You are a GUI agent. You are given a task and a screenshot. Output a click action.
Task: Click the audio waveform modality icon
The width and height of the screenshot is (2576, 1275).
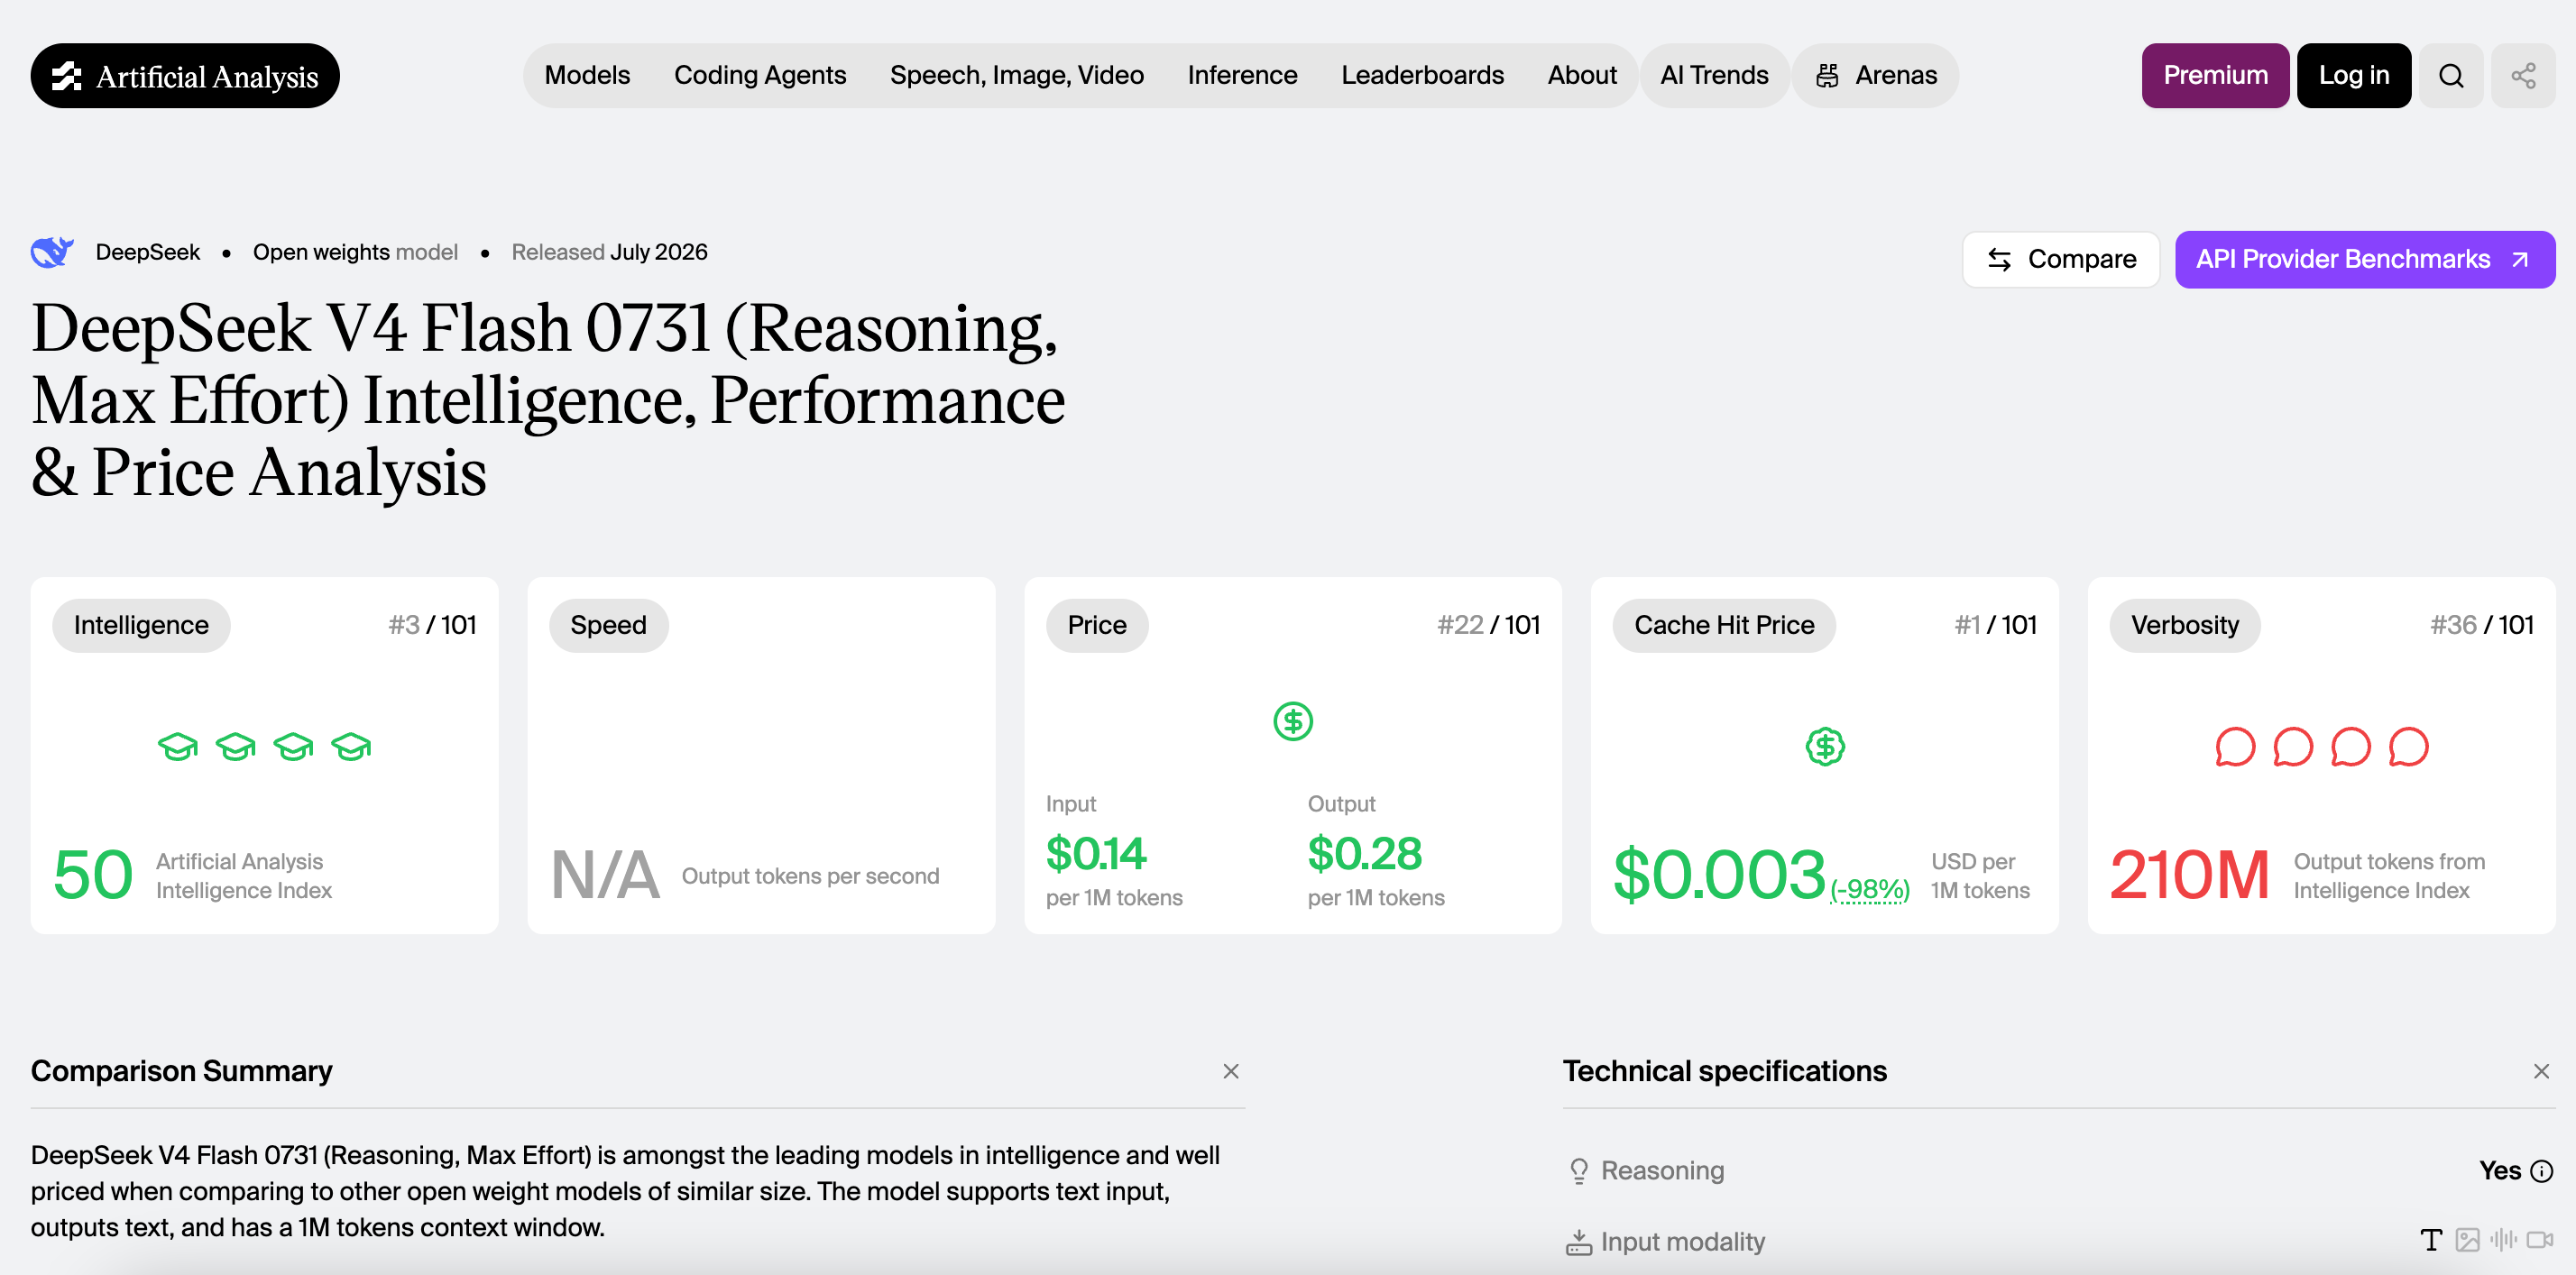2503,1240
